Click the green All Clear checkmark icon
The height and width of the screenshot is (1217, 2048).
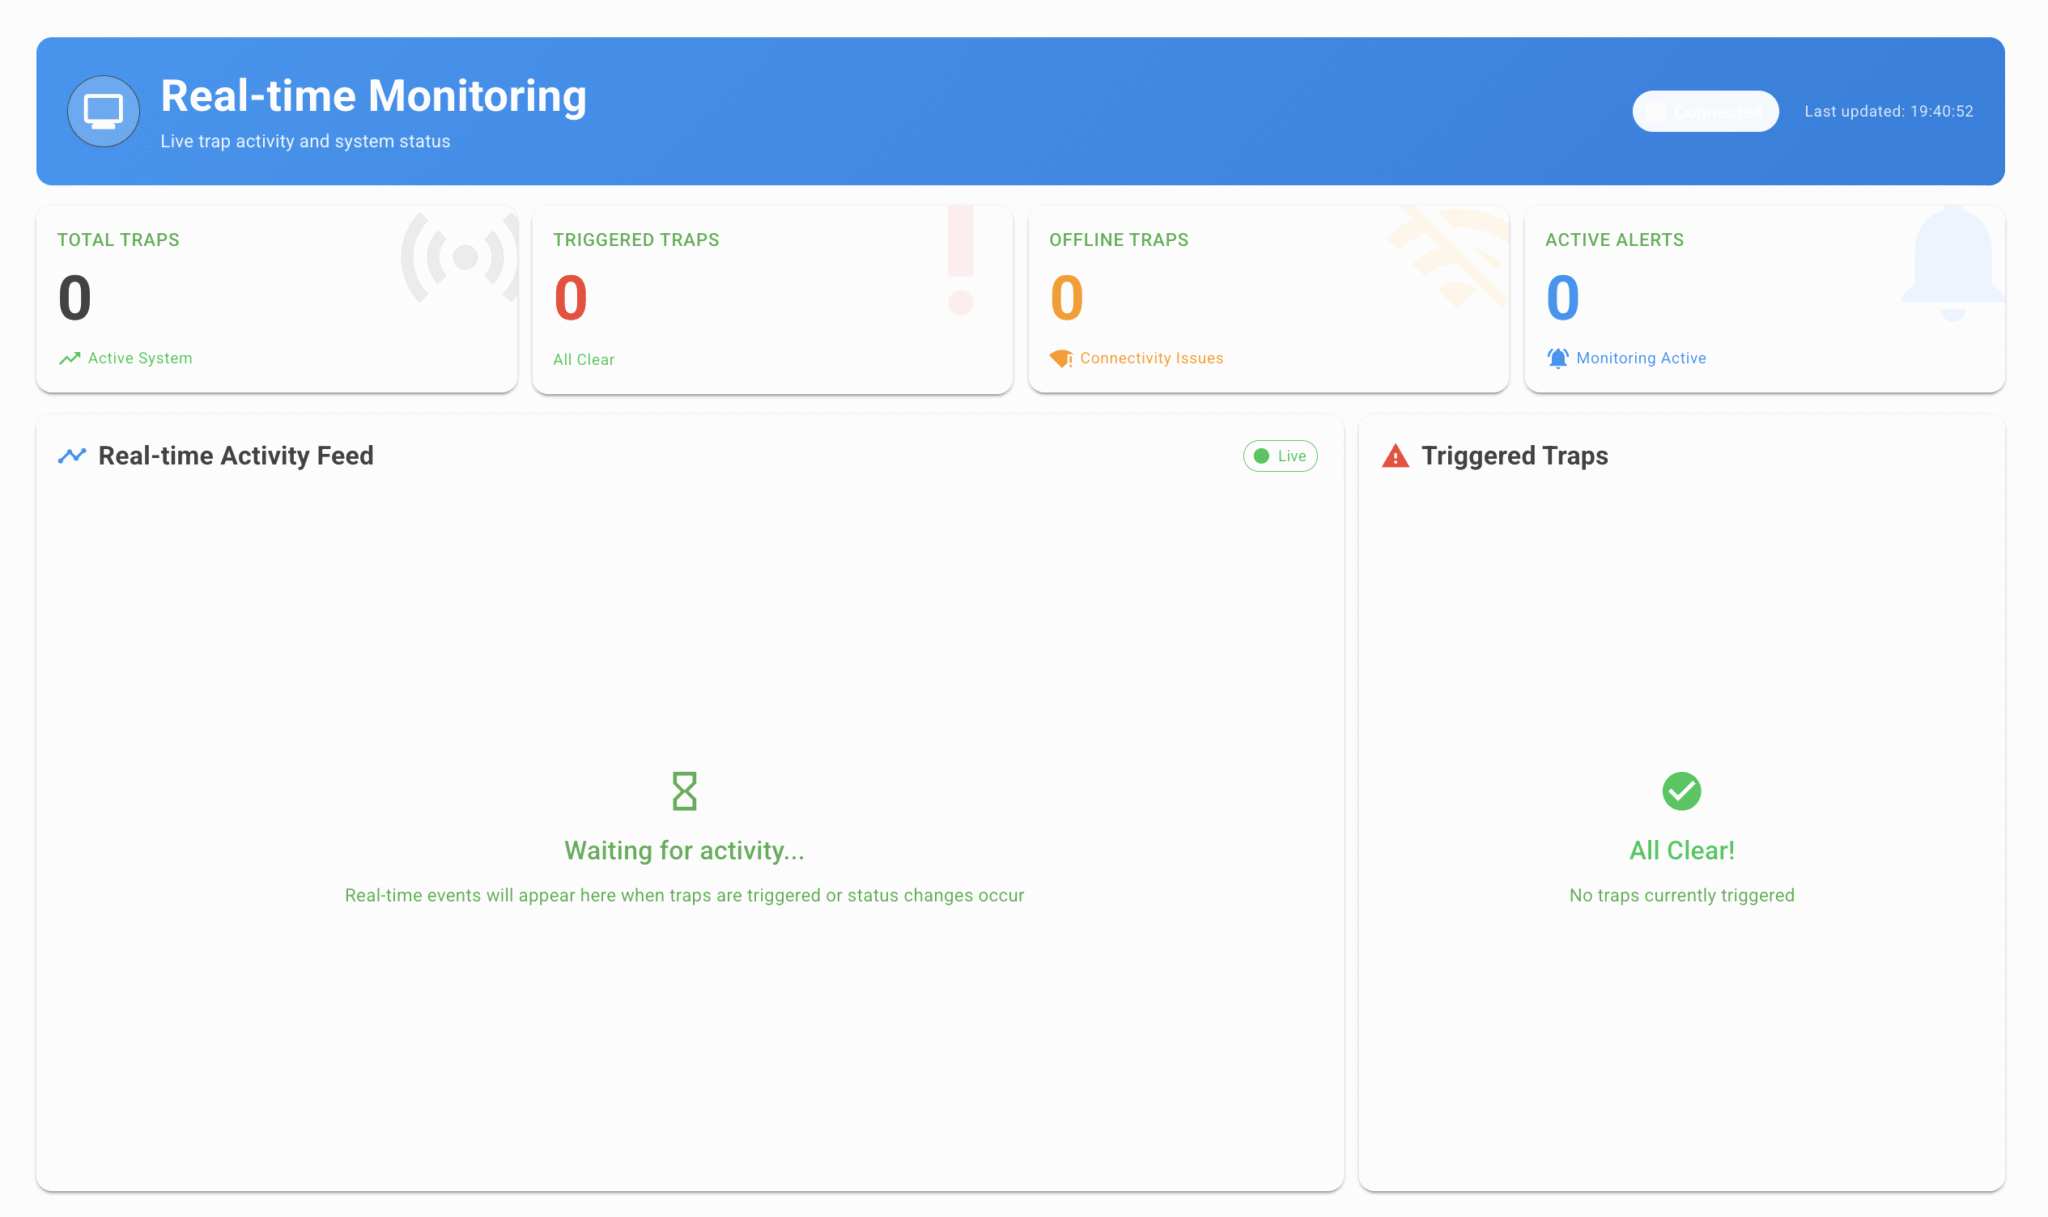click(1681, 791)
